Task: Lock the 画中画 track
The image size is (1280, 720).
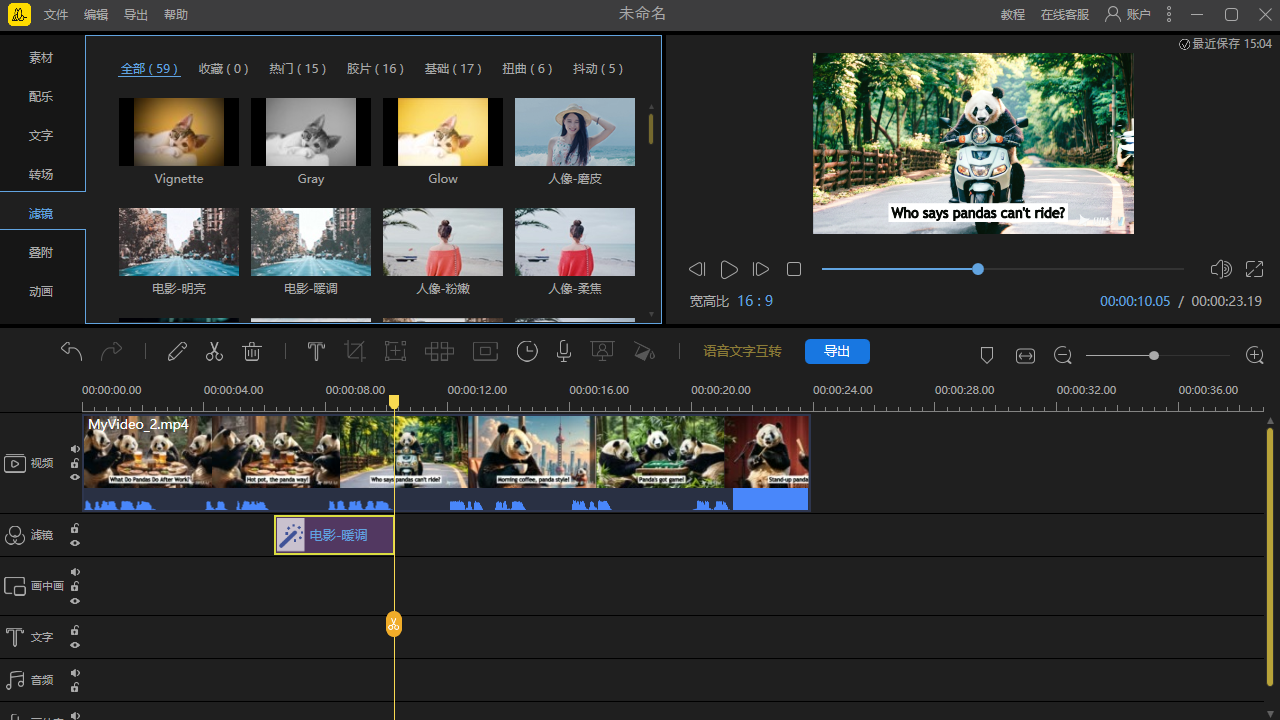Action: click(75, 586)
